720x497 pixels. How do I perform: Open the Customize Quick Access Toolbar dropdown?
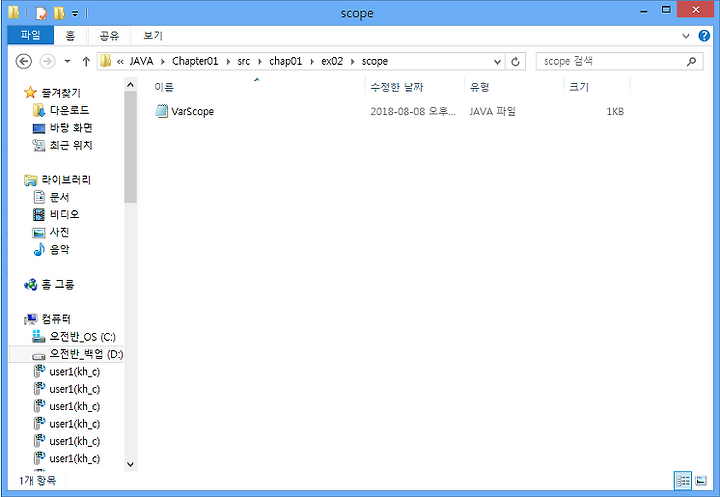[x=75, y=14]
